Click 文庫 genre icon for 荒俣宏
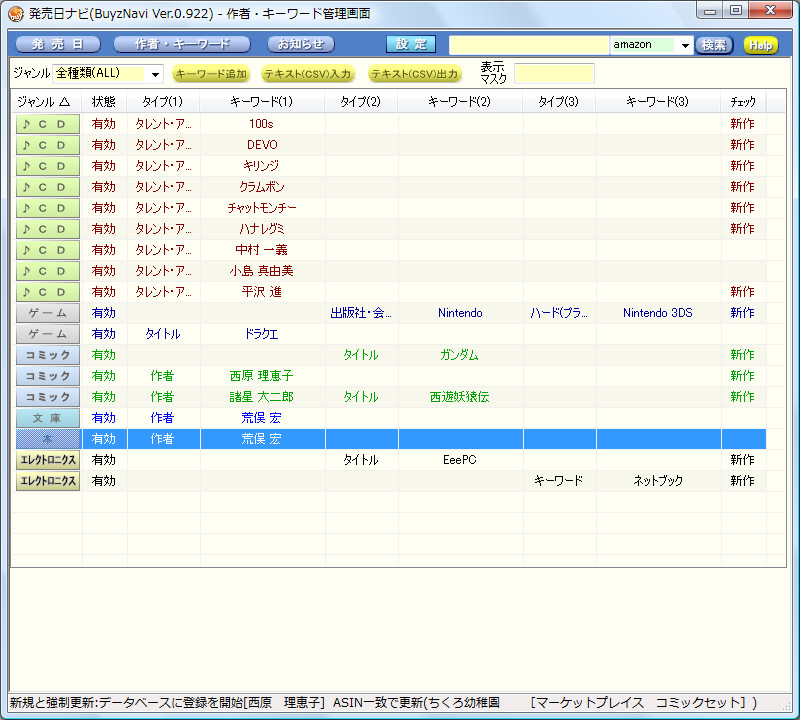This screenshot has height=720, width=800. point(47,418)
